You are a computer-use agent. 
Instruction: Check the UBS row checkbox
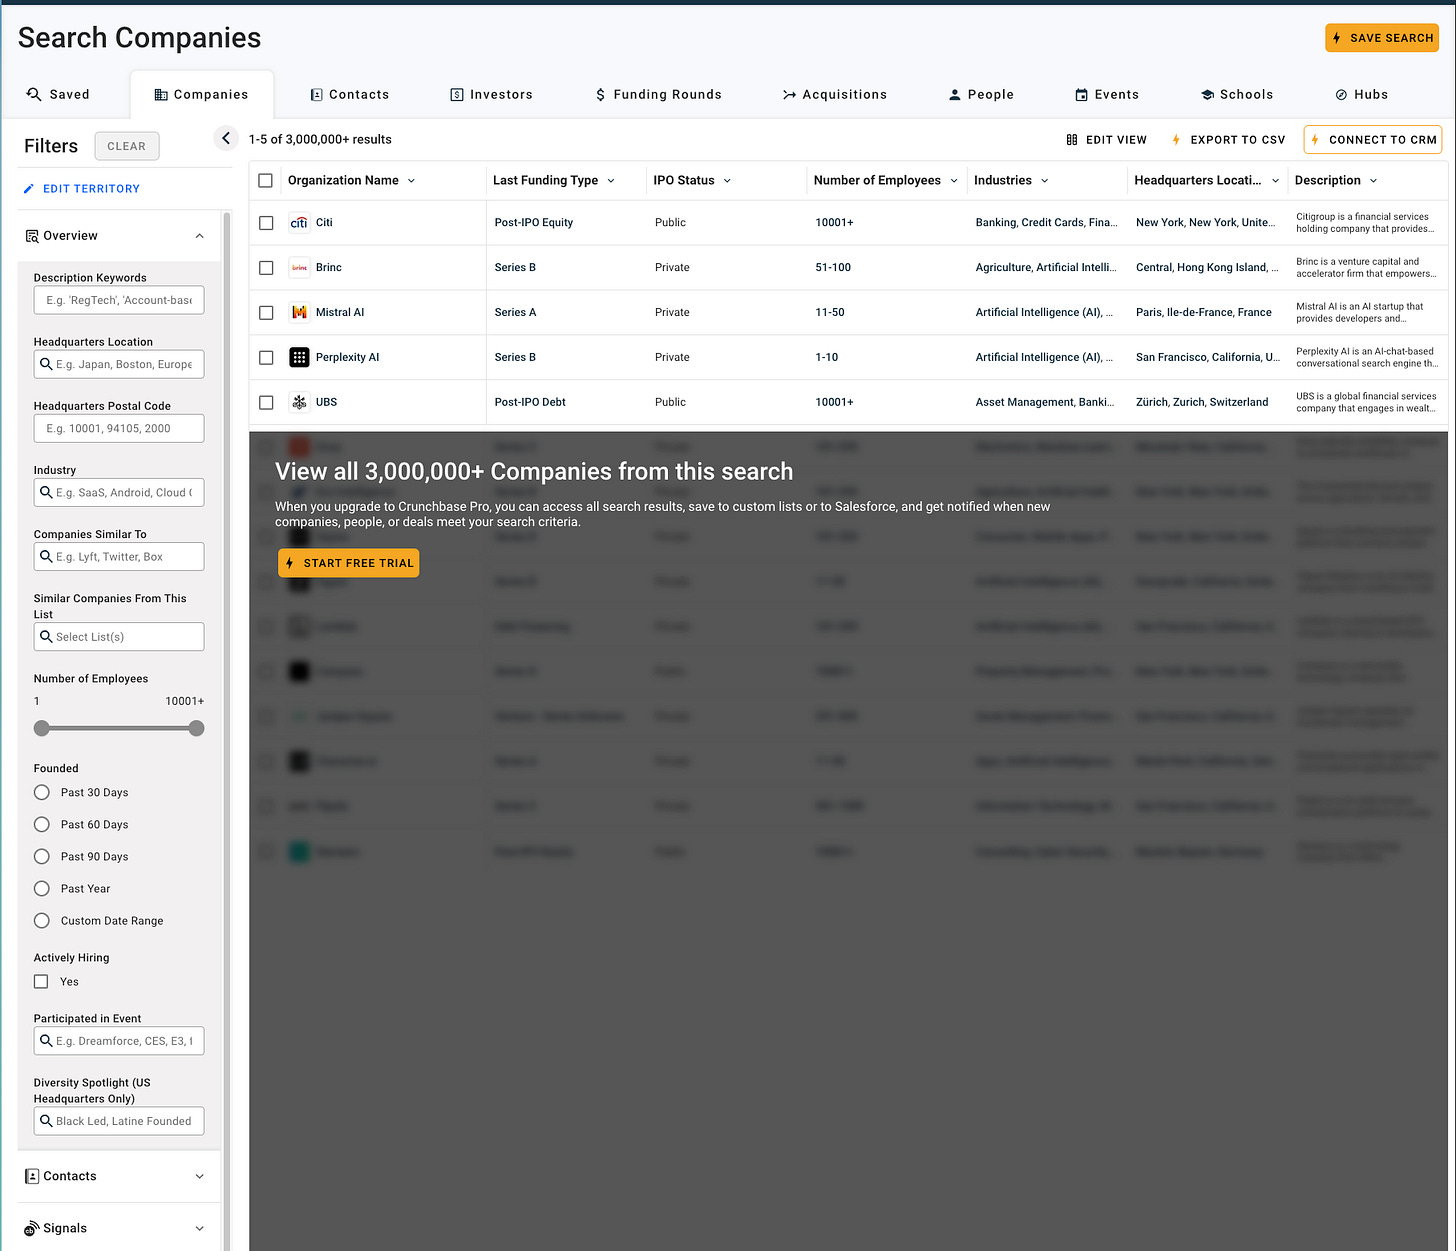266,402
